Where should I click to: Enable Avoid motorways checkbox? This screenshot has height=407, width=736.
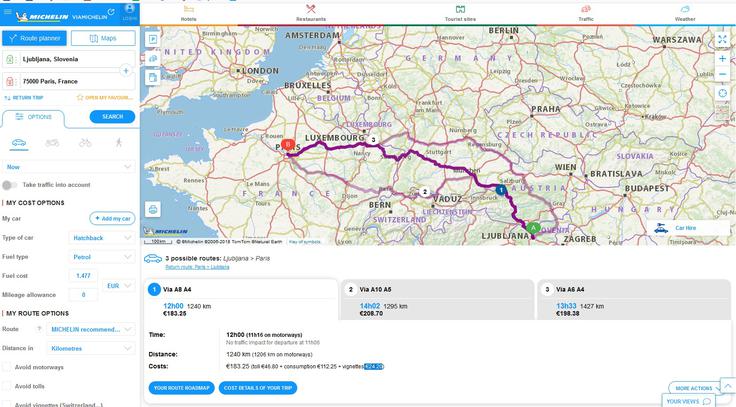tap(8, 367)
